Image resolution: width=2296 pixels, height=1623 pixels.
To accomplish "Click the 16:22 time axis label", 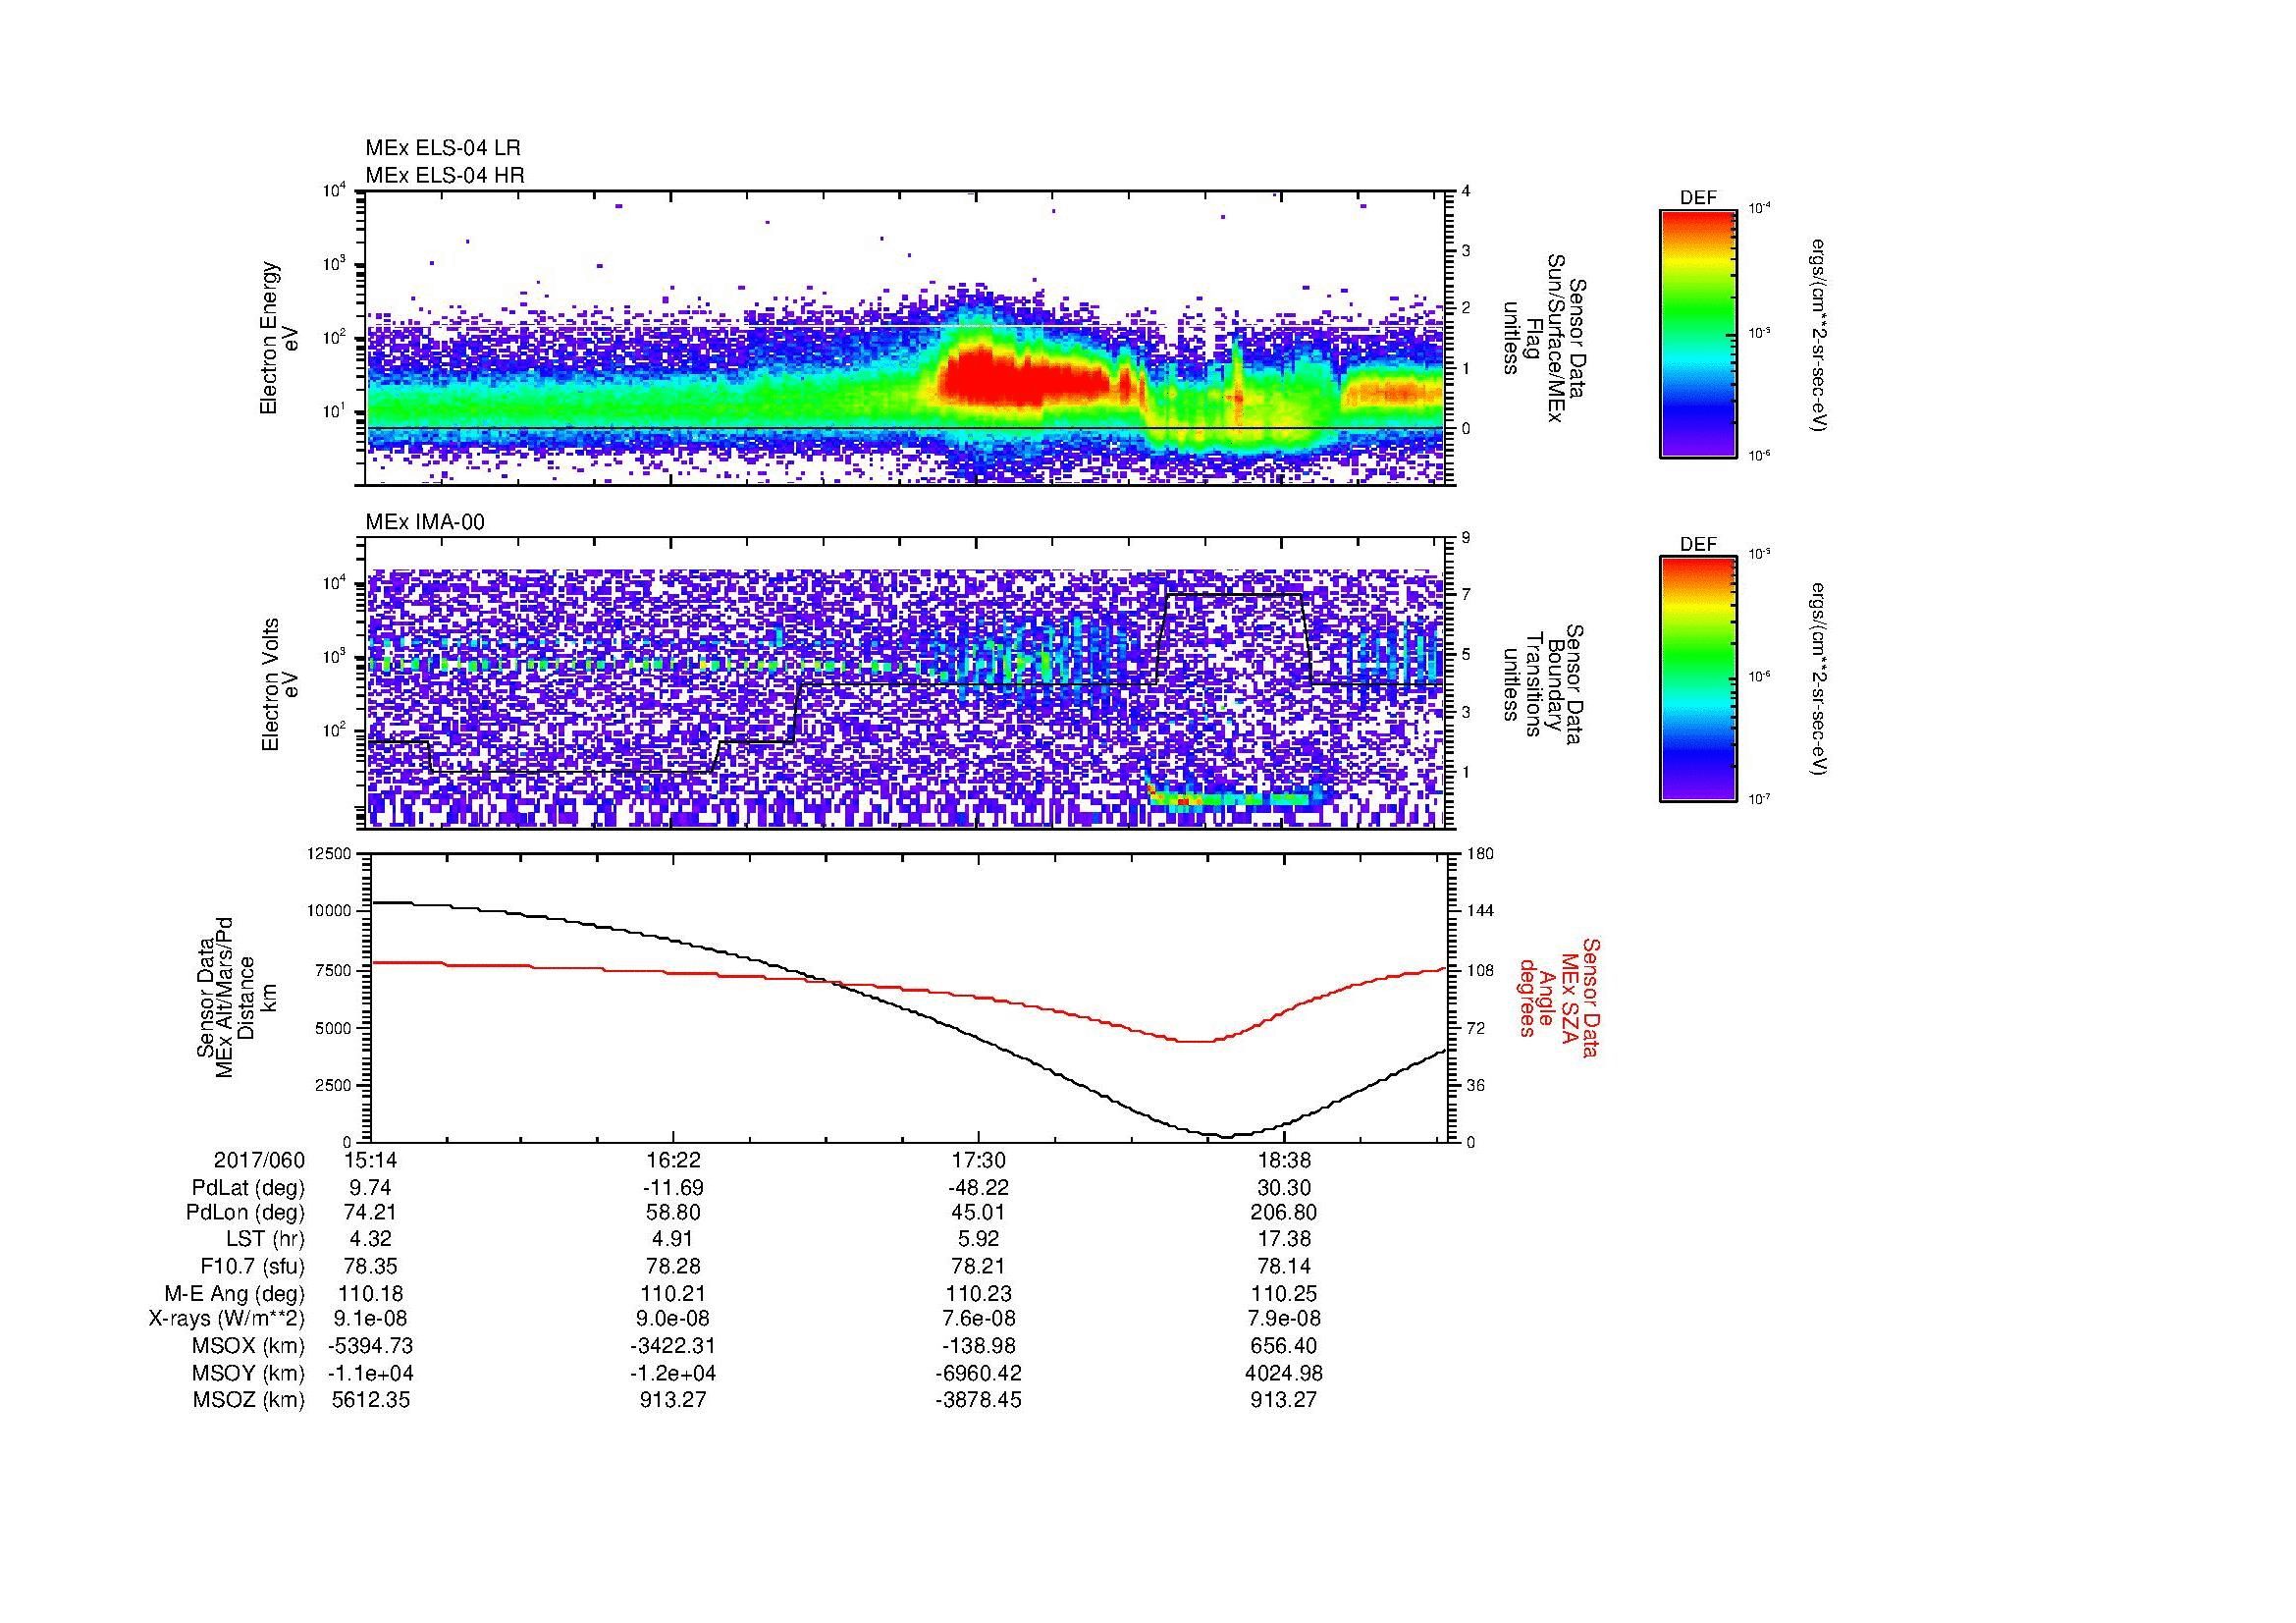I will click(x=674, y=1160).
